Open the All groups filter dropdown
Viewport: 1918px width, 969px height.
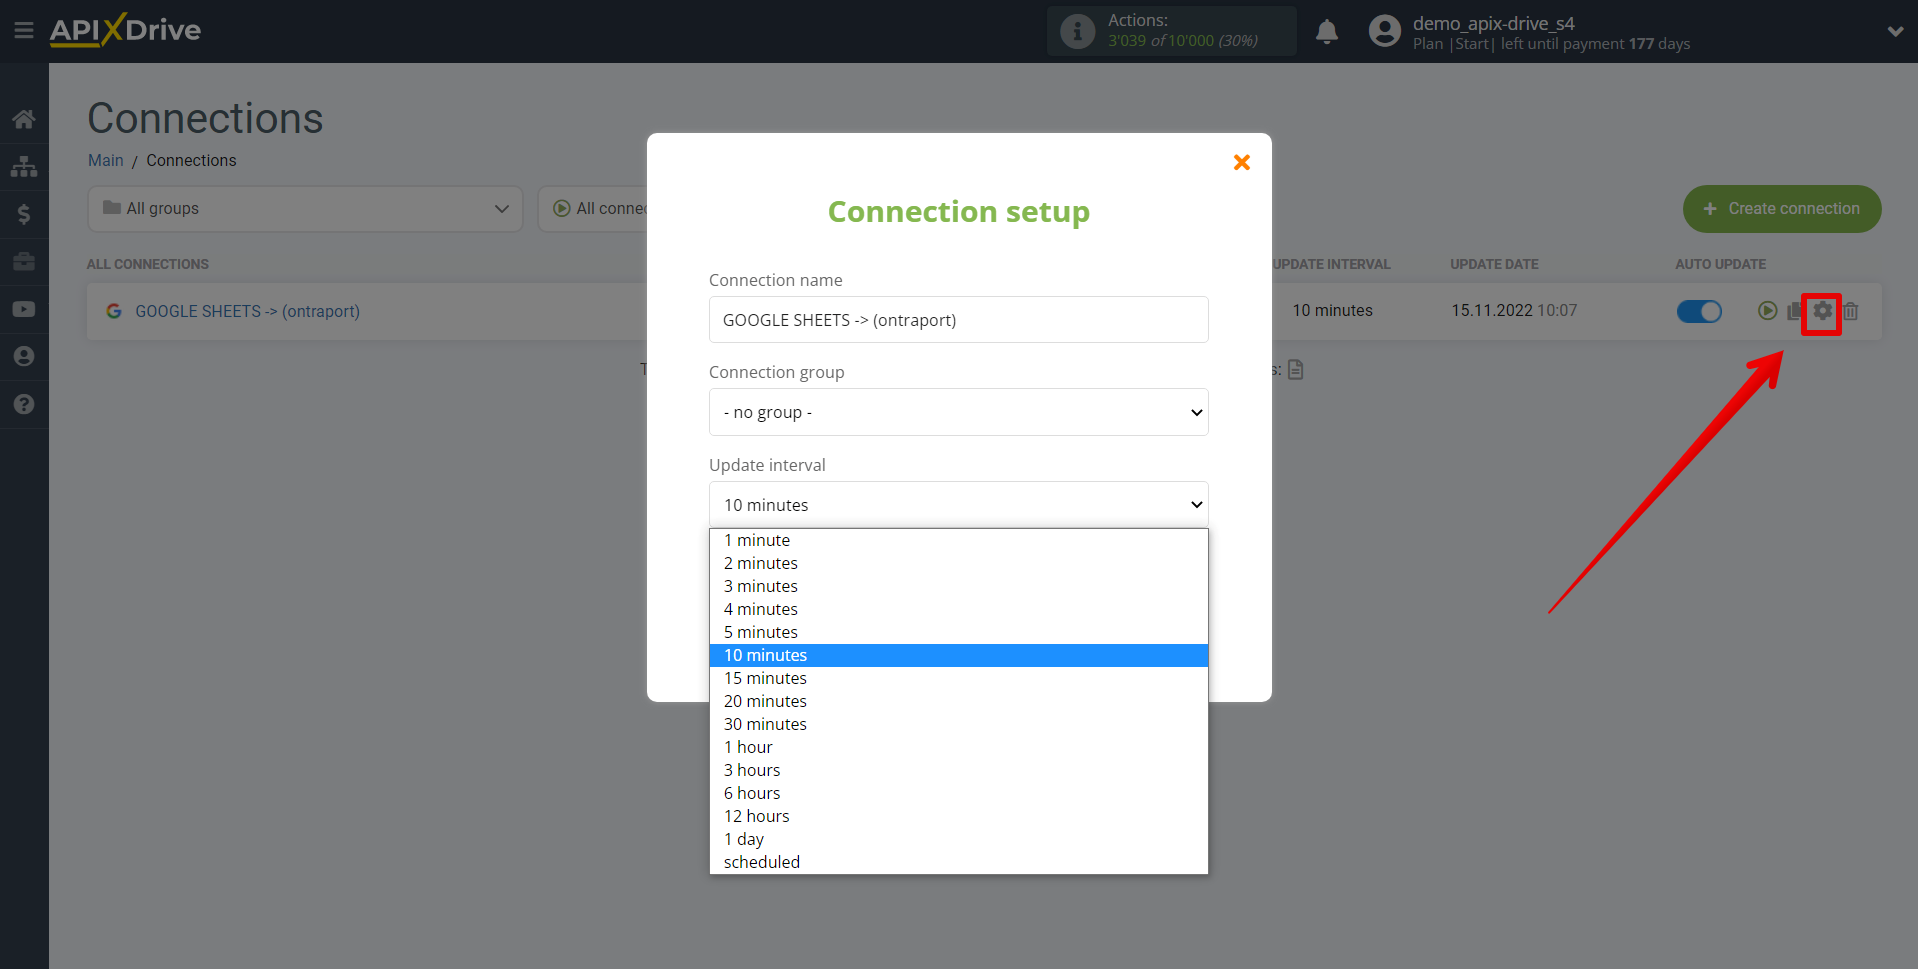click(x=305, y=209)
